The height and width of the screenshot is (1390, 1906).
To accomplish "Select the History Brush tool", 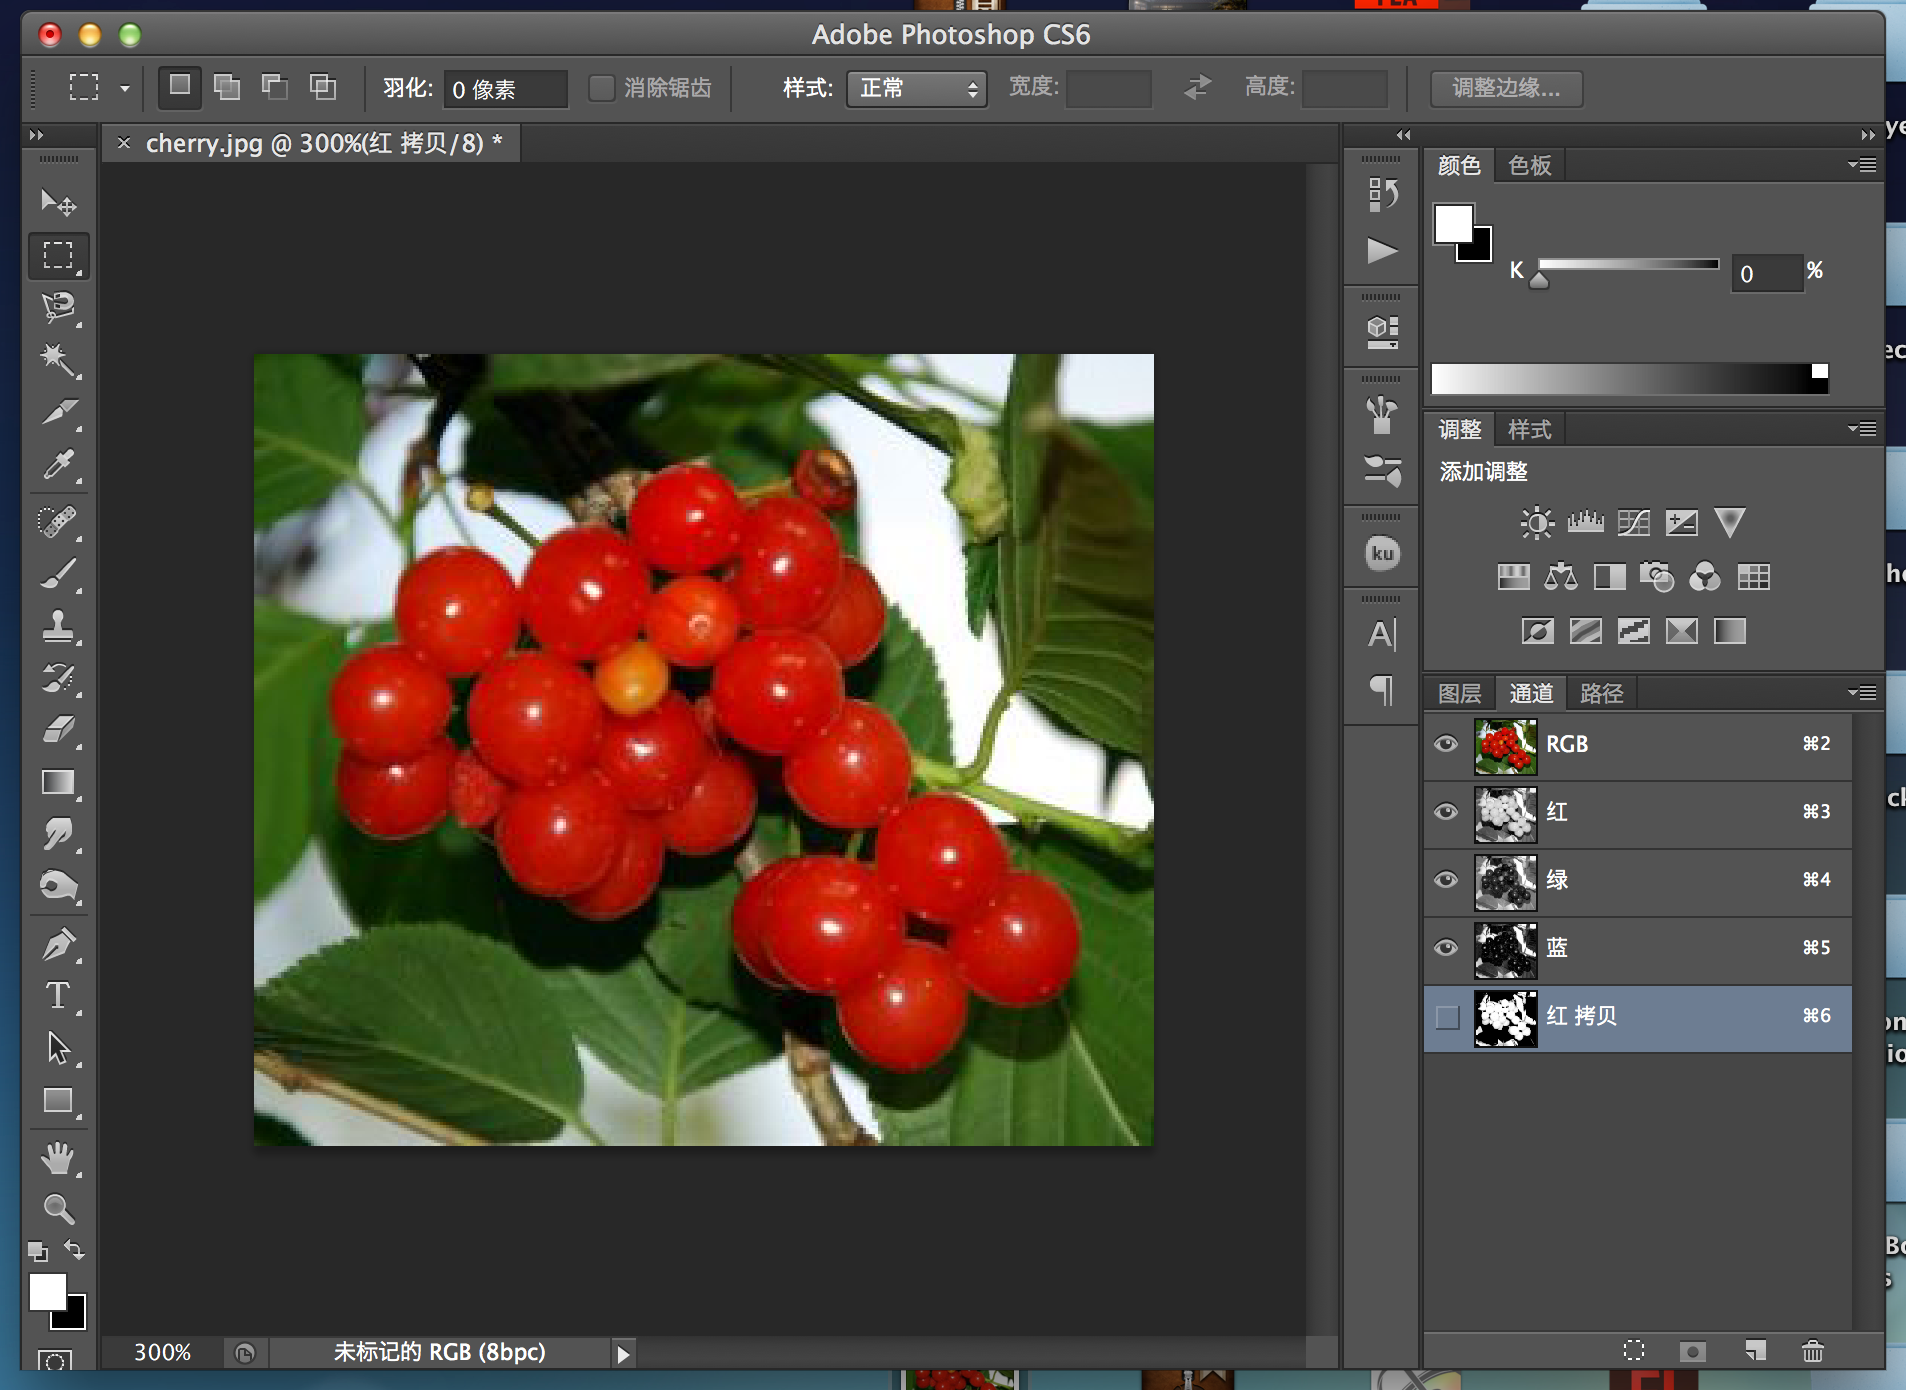I will [58, 679].
